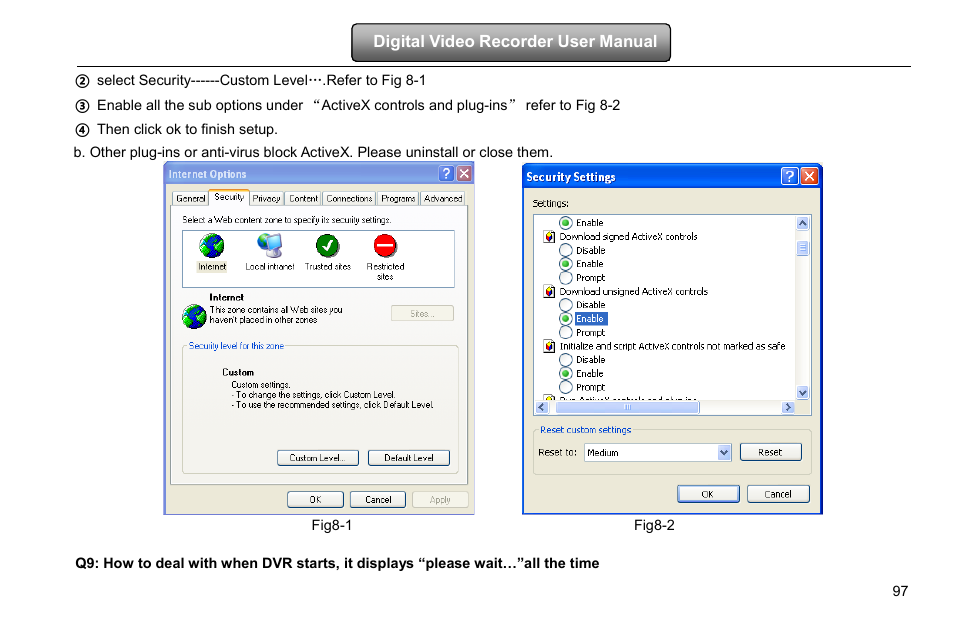Image resolution: width=954 pixels, height=636 pixels.
Task: Click the Sites button
Action: coord(422,313)
